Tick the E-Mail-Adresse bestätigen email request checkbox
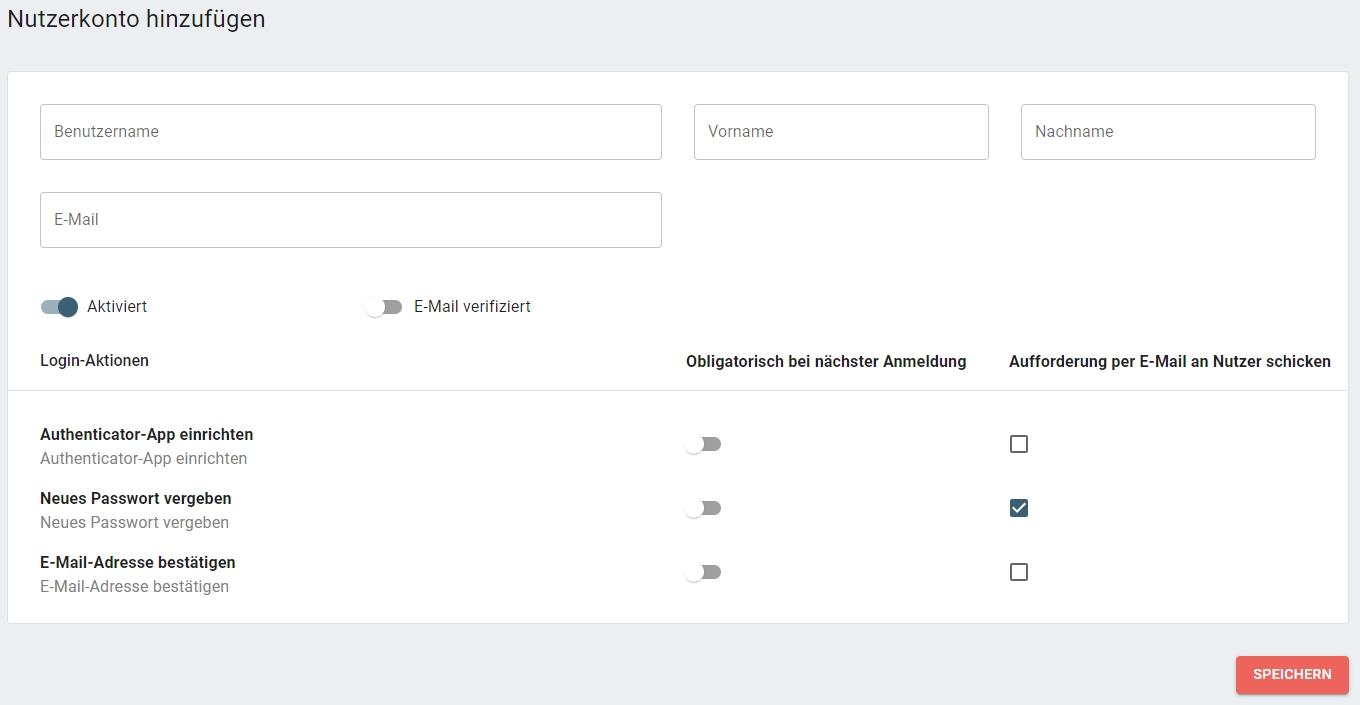This screenshot has width=1360, height=705. pos(1018,572)
